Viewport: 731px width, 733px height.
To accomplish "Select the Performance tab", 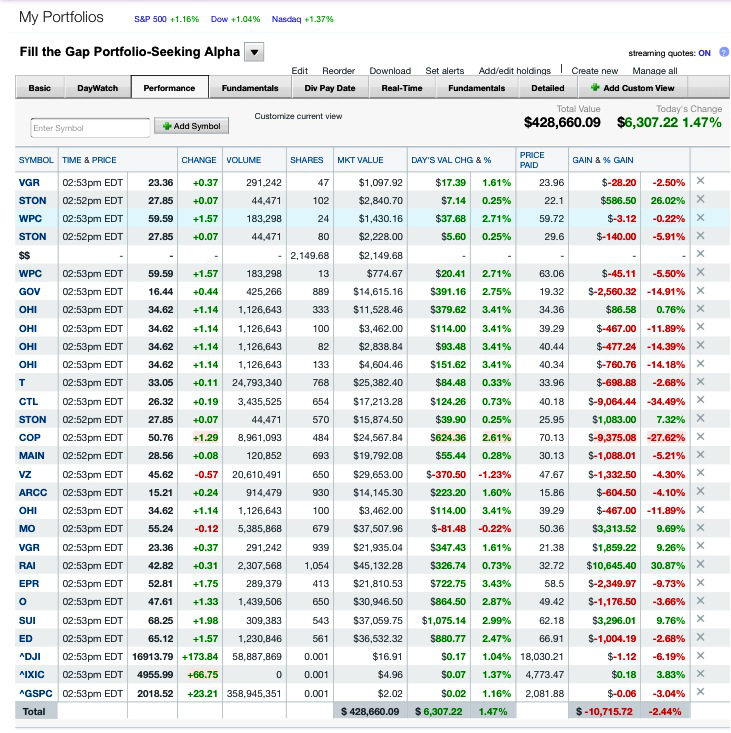I will click(x=169, y=88).
